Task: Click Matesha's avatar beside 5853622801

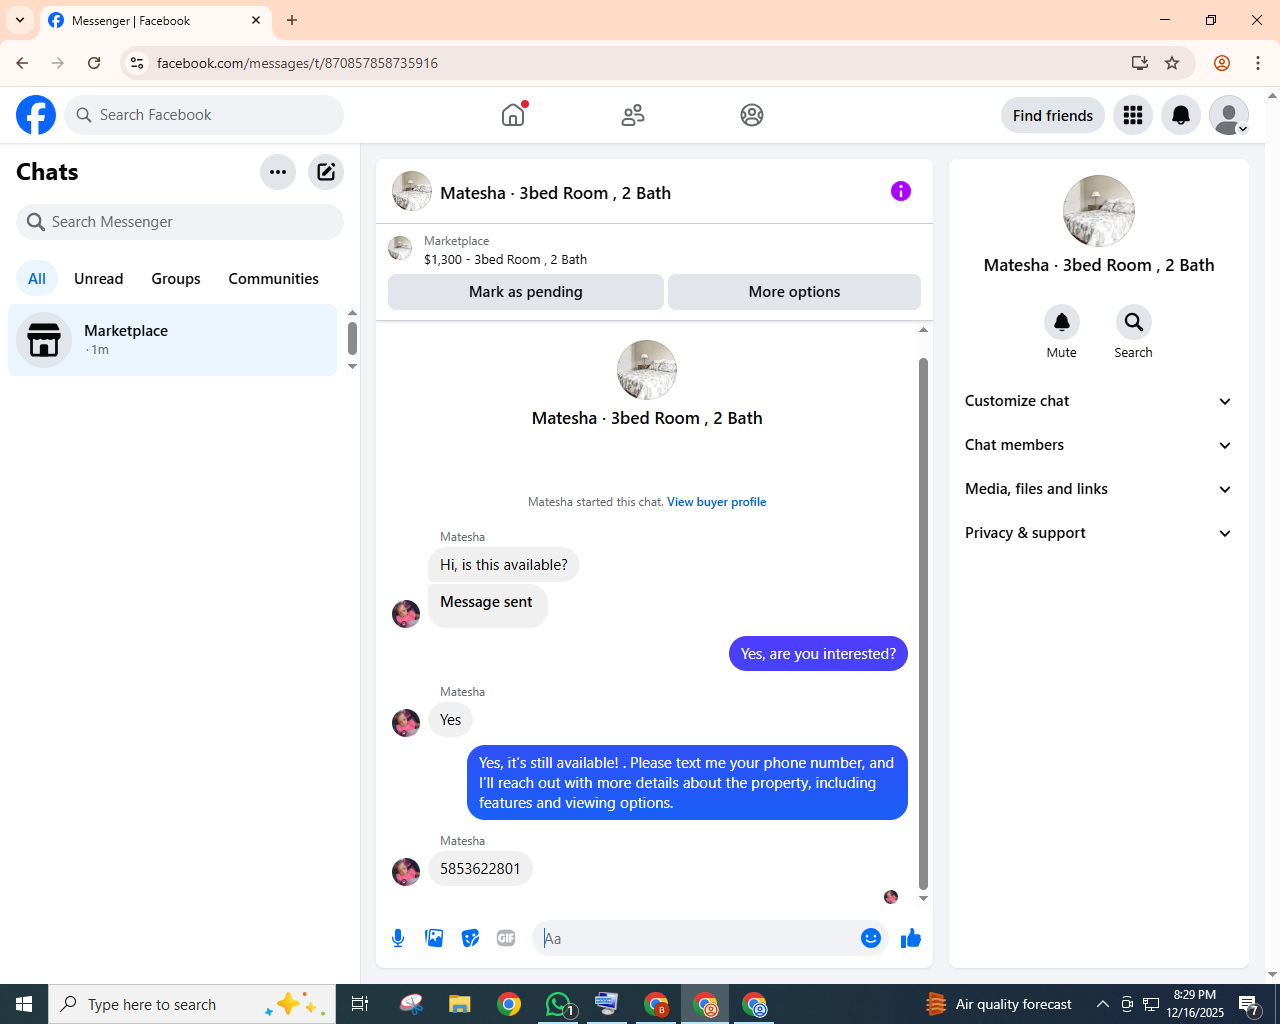Action: click(x=406, y=872)
